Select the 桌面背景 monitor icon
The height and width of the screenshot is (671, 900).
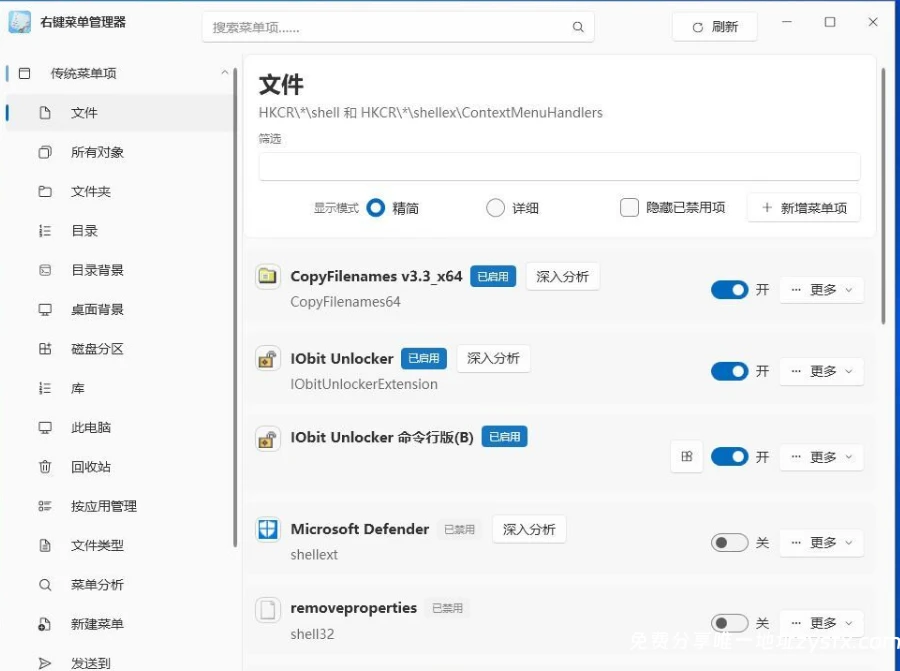(x=45, y=309)
